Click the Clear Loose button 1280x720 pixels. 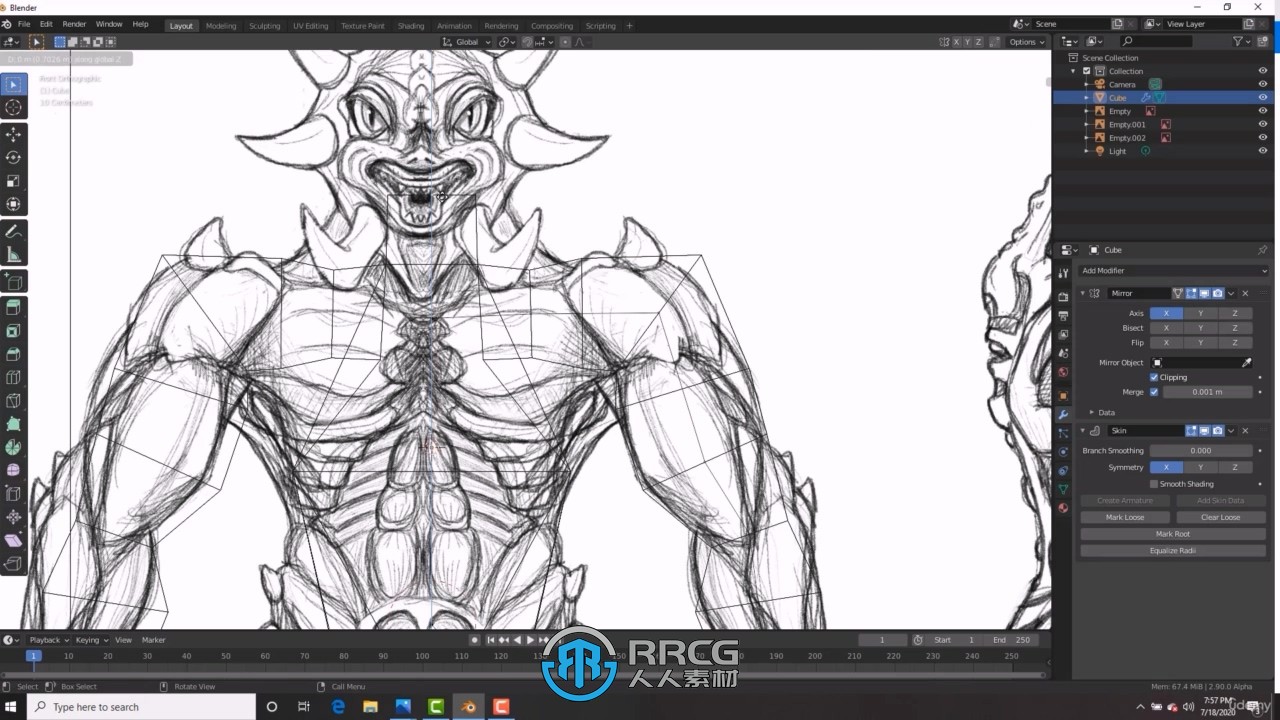click(1221, 517)
